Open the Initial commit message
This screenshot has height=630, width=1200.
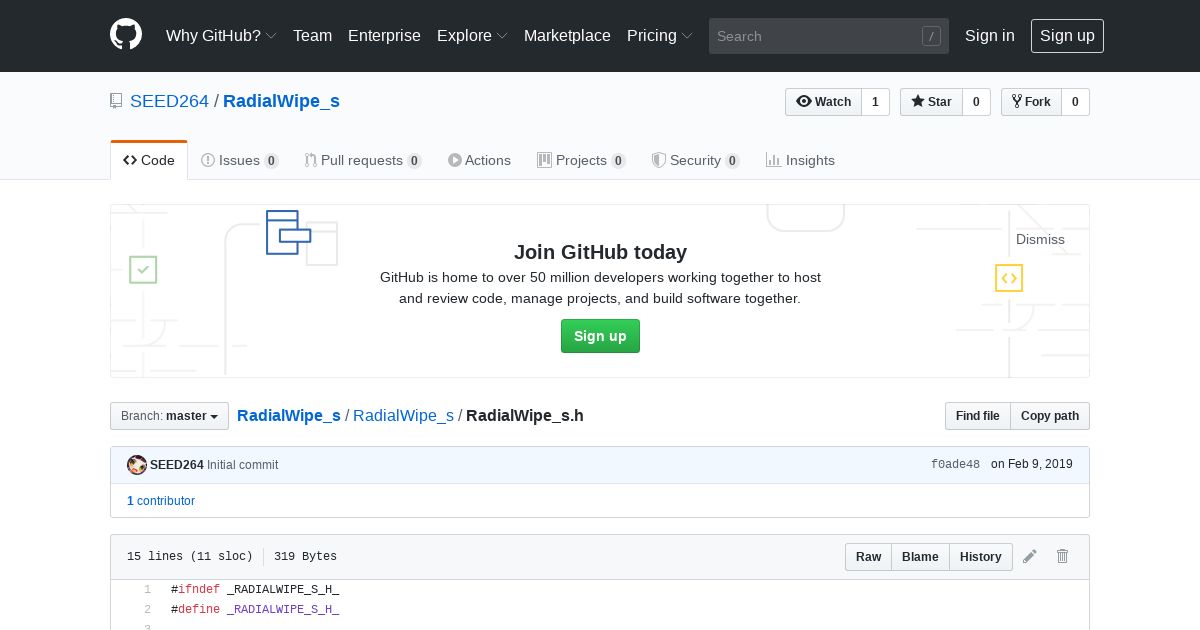tap(243, 465)
